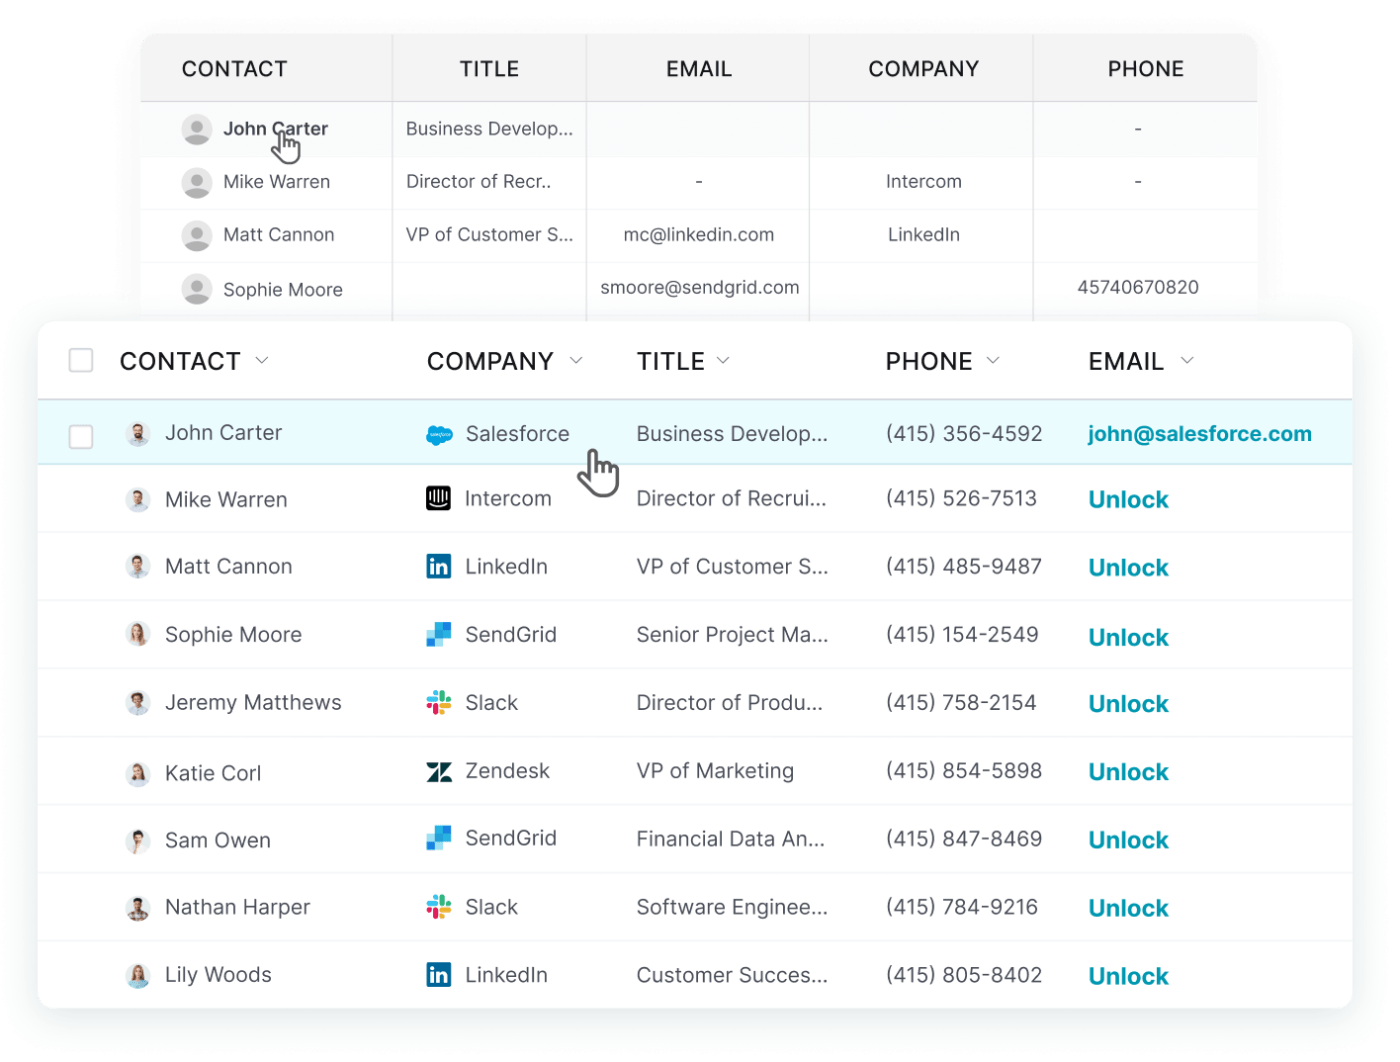The image size is (1400, 1062).
Task: Click the upper table PHONE header
Action: click(1145, 69)
